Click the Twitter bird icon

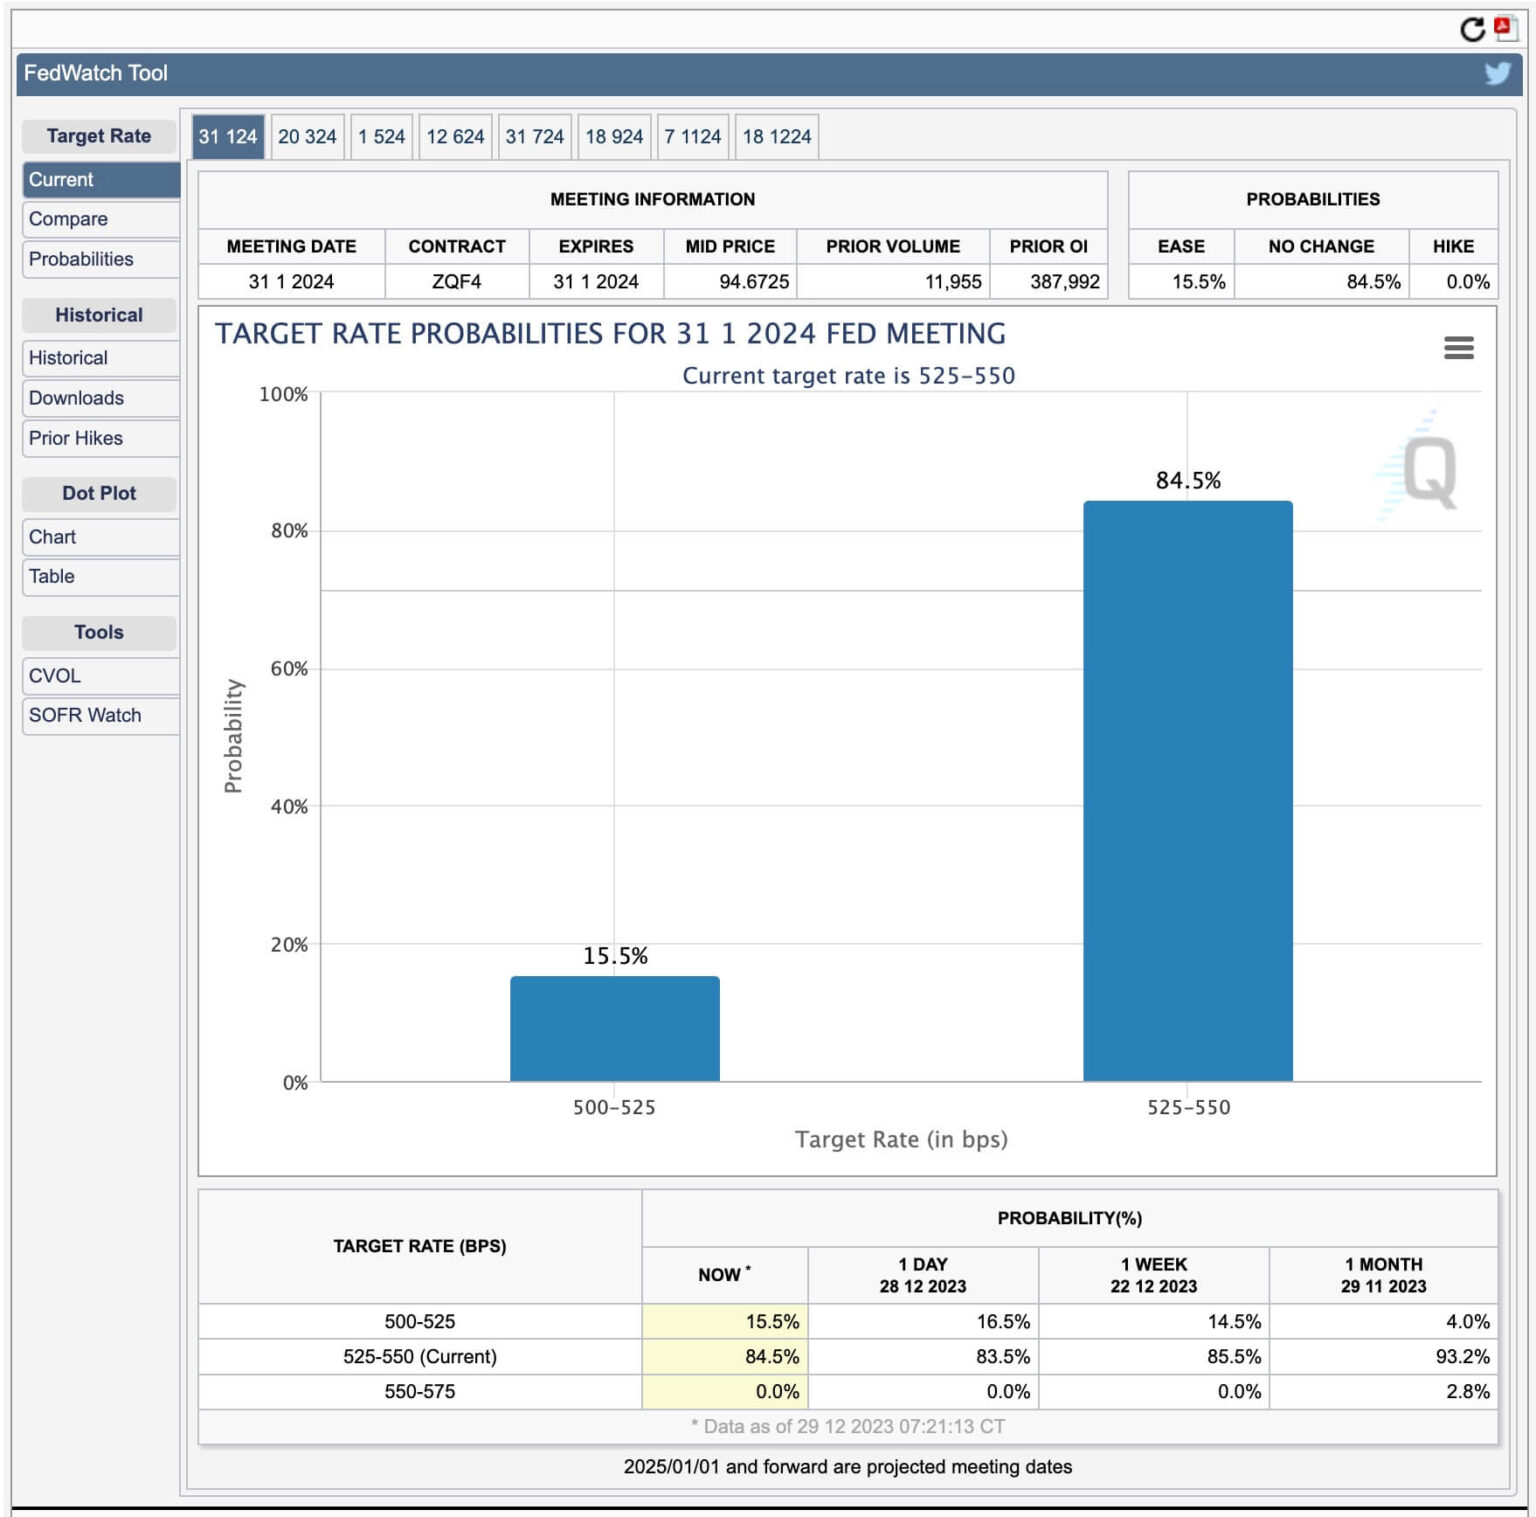tap(1496, 73)
